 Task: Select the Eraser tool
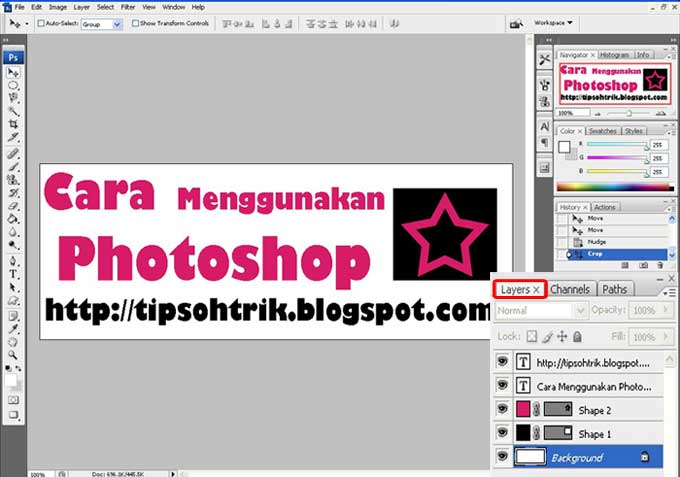(x=13, y=206)
